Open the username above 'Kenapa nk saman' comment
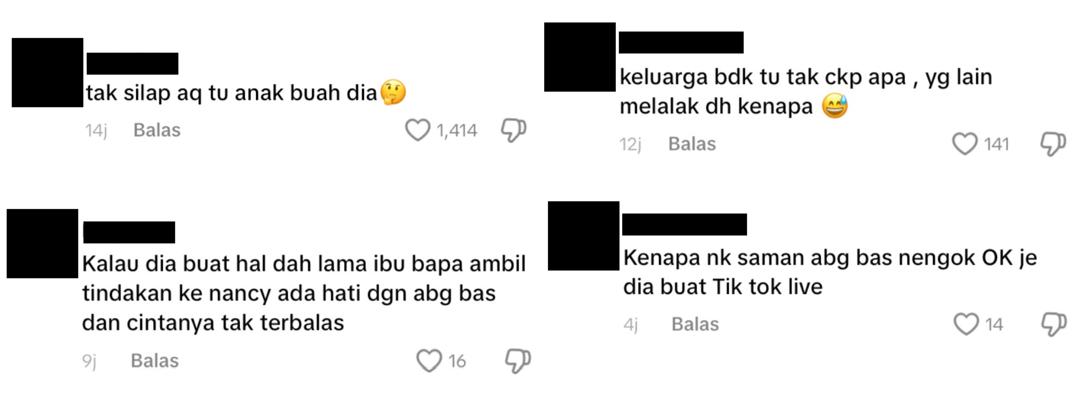Screen dimensions: 1080x404 685,224
